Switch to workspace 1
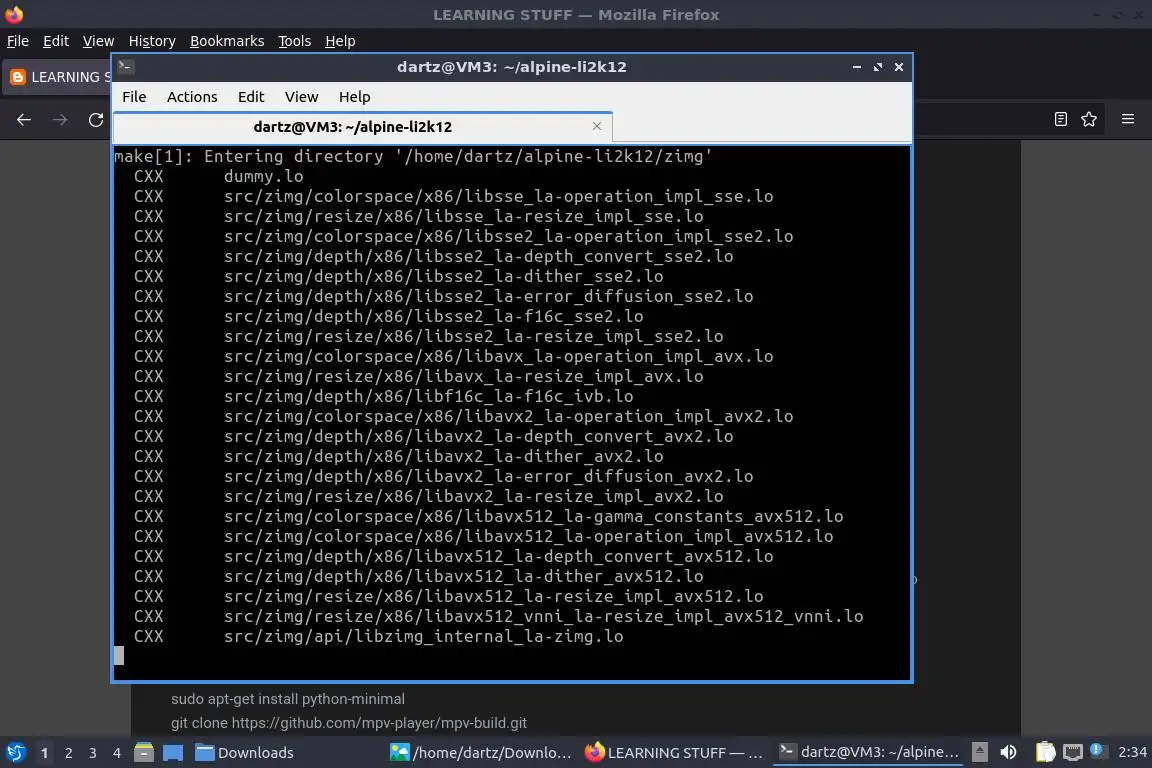1152x768 pixels. [45, 753]
